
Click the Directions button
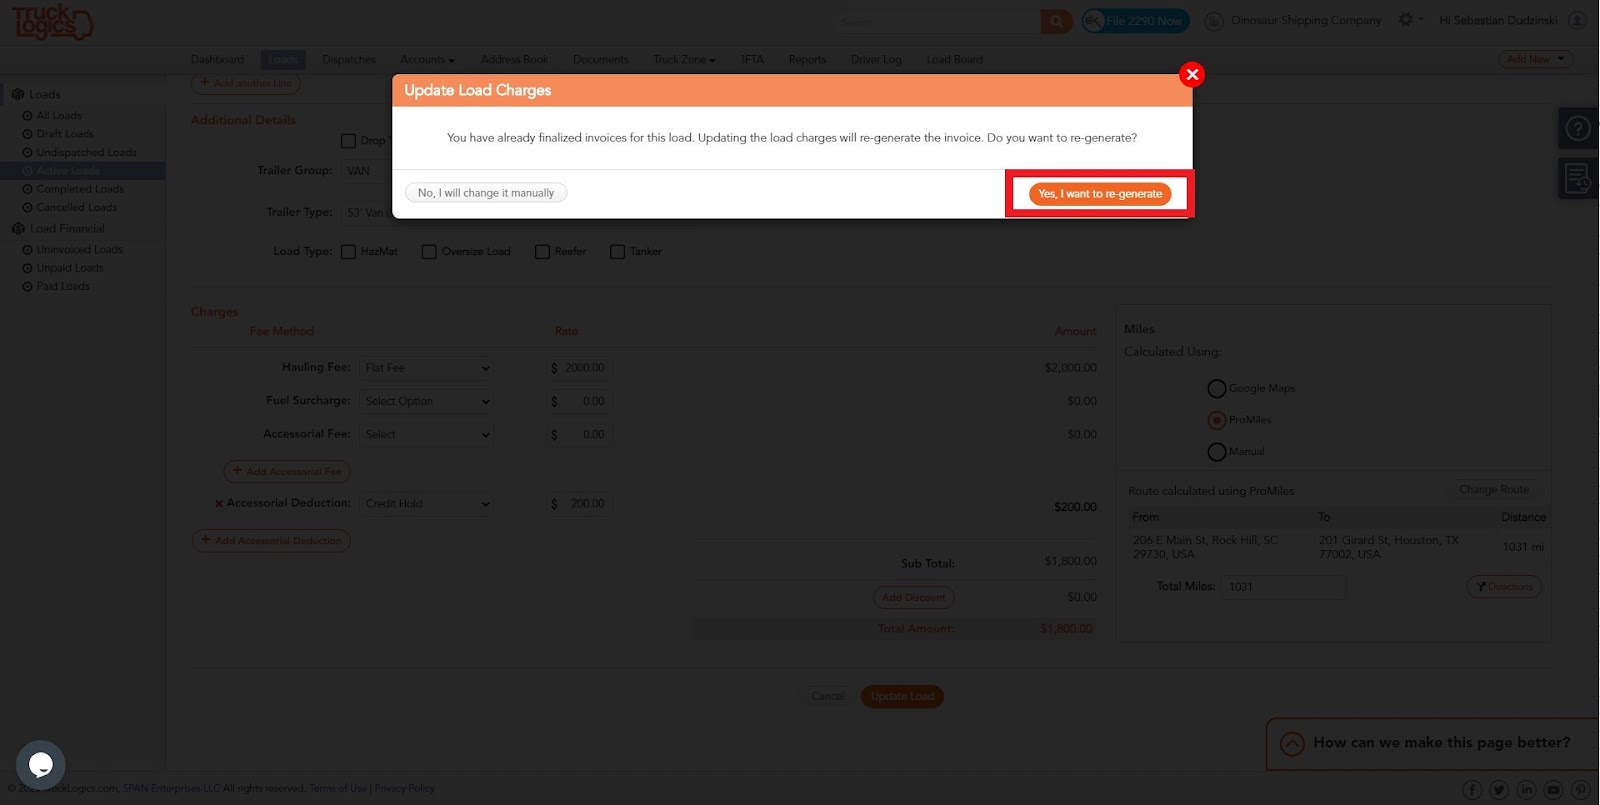pos(1504,587)
